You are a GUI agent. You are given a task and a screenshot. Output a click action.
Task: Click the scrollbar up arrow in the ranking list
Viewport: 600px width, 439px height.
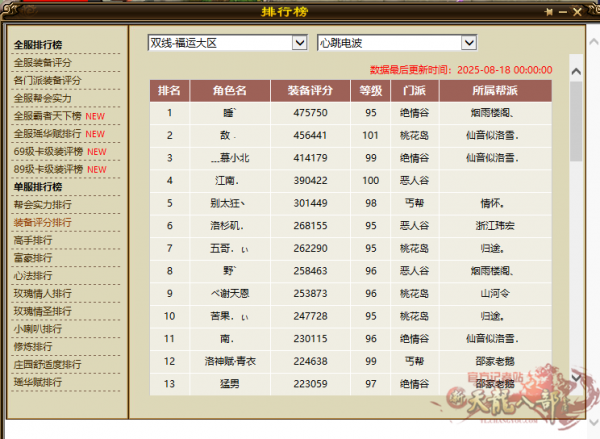click(576, 72)
